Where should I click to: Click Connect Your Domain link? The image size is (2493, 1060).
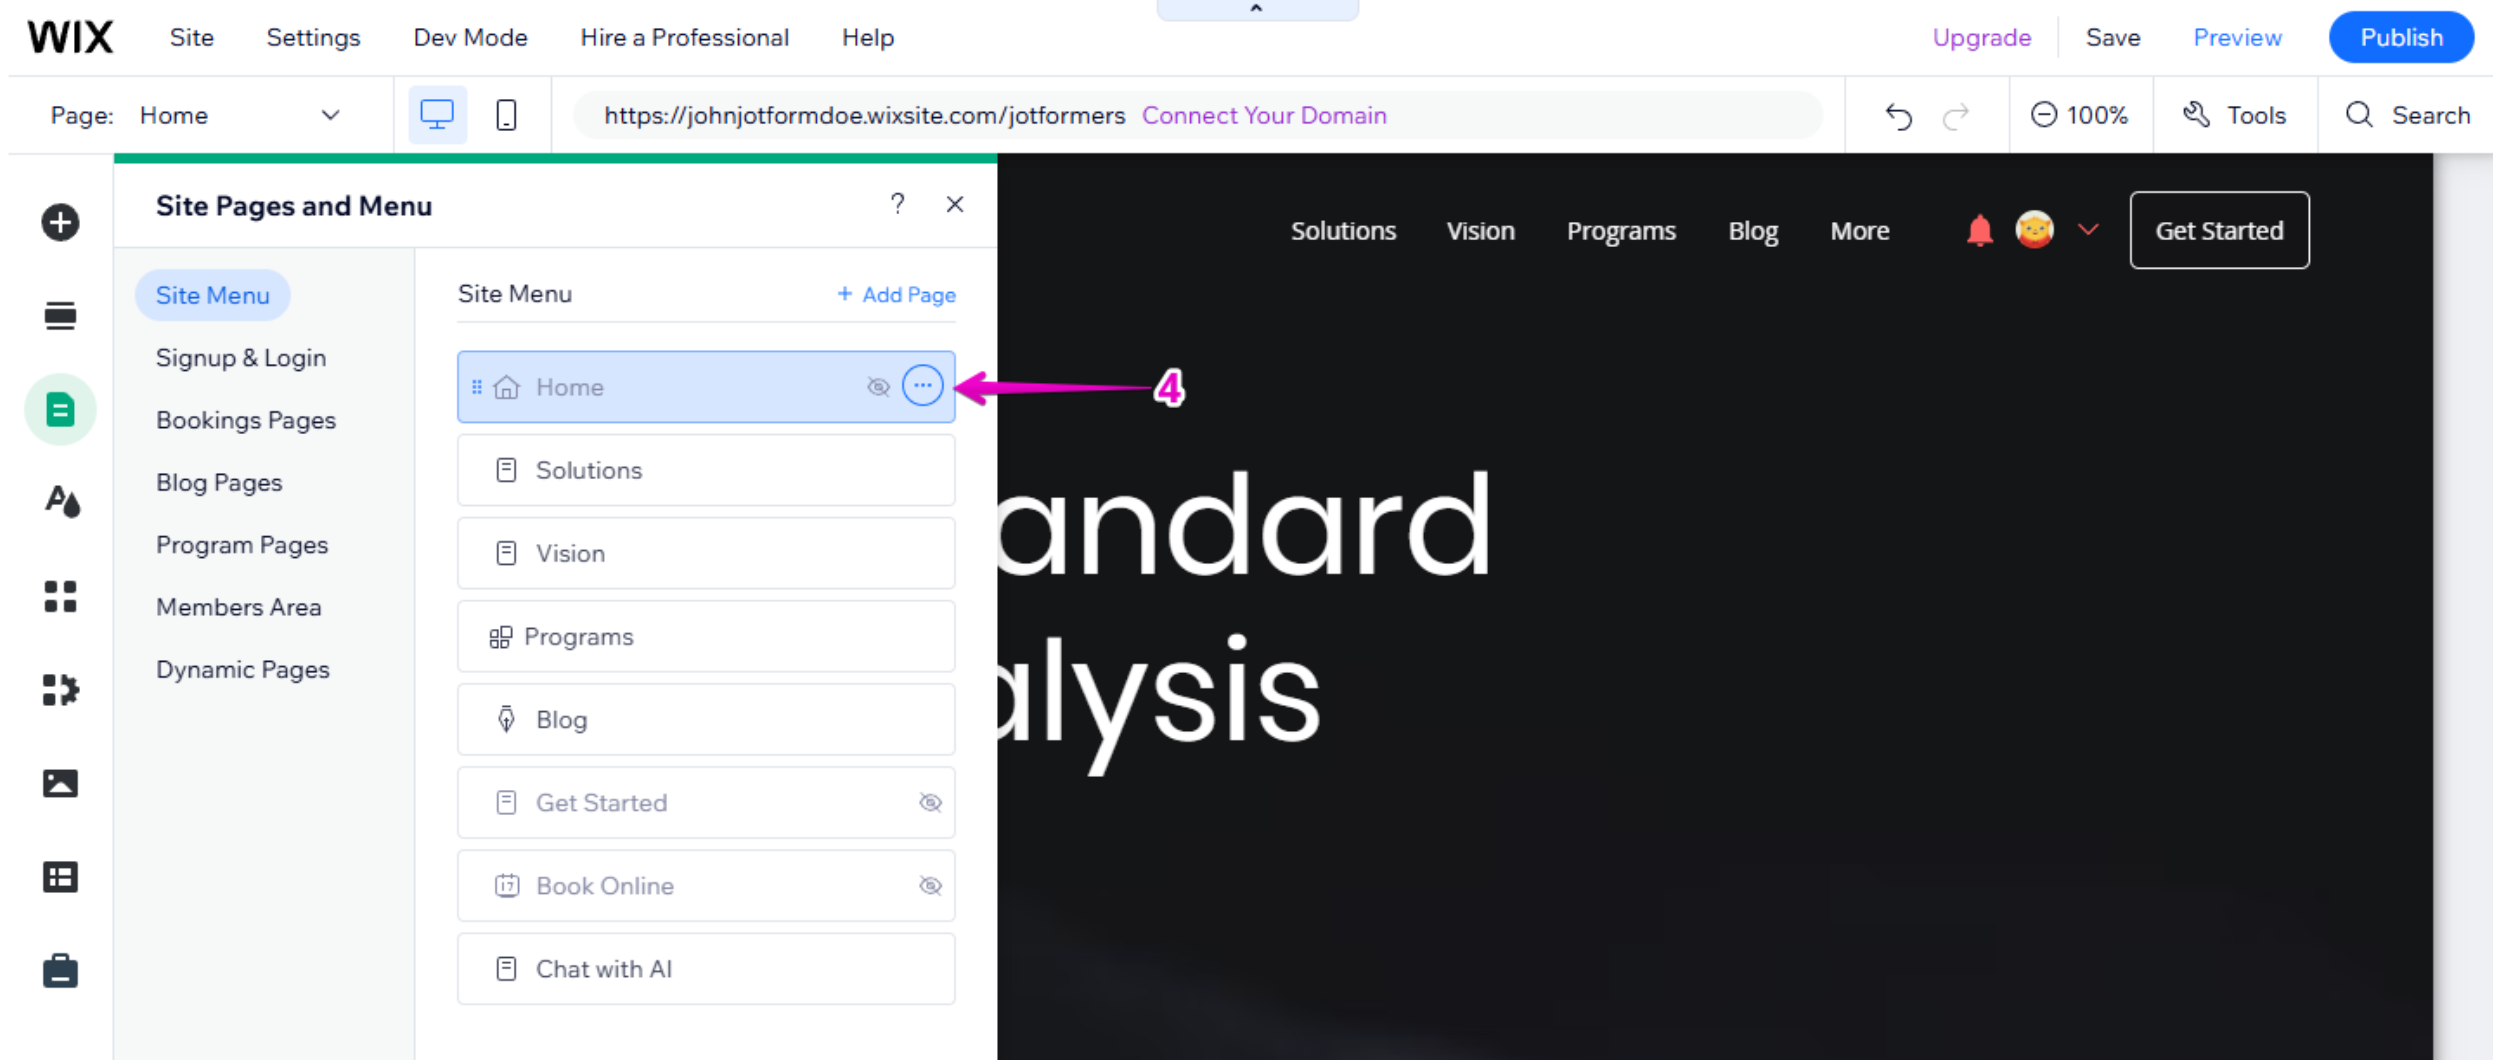[x=1263, y=115]
